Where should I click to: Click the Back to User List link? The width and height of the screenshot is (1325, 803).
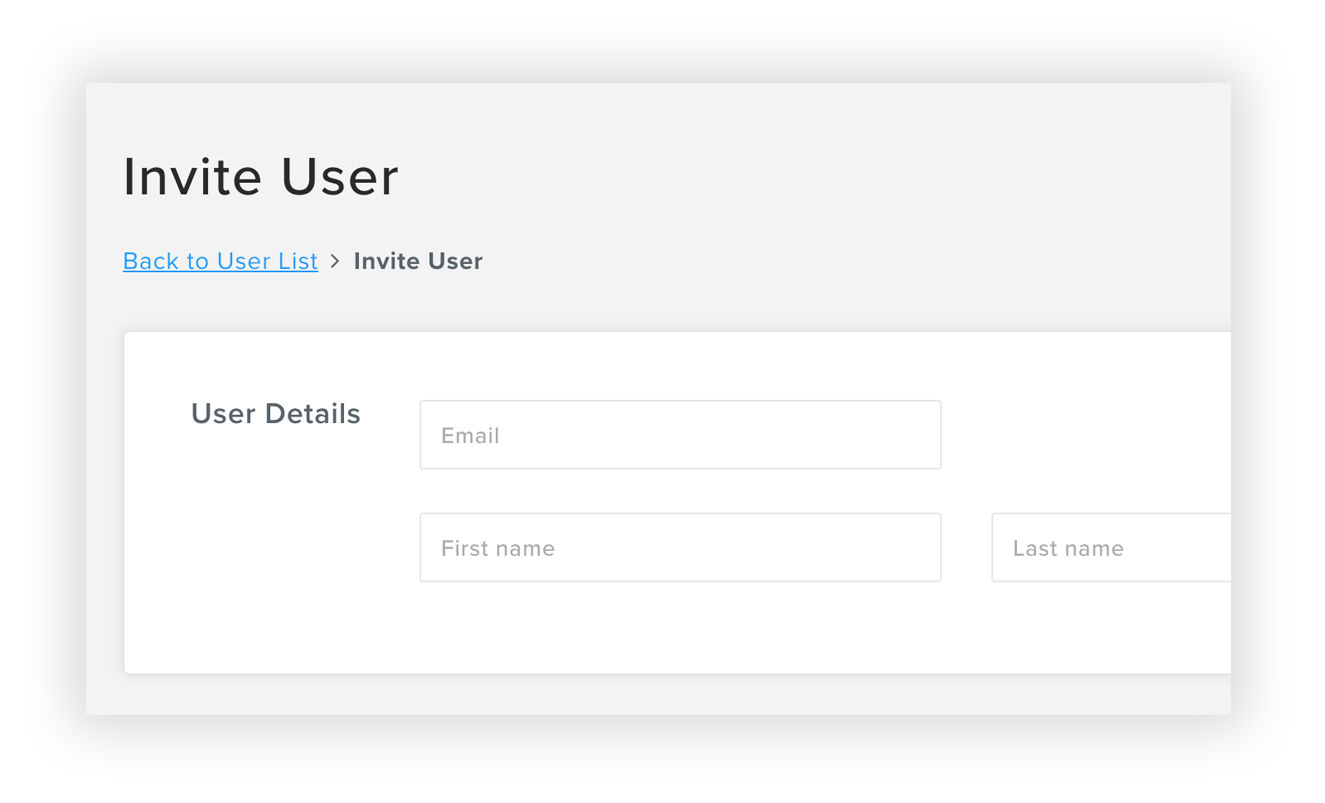pos(220,261)
